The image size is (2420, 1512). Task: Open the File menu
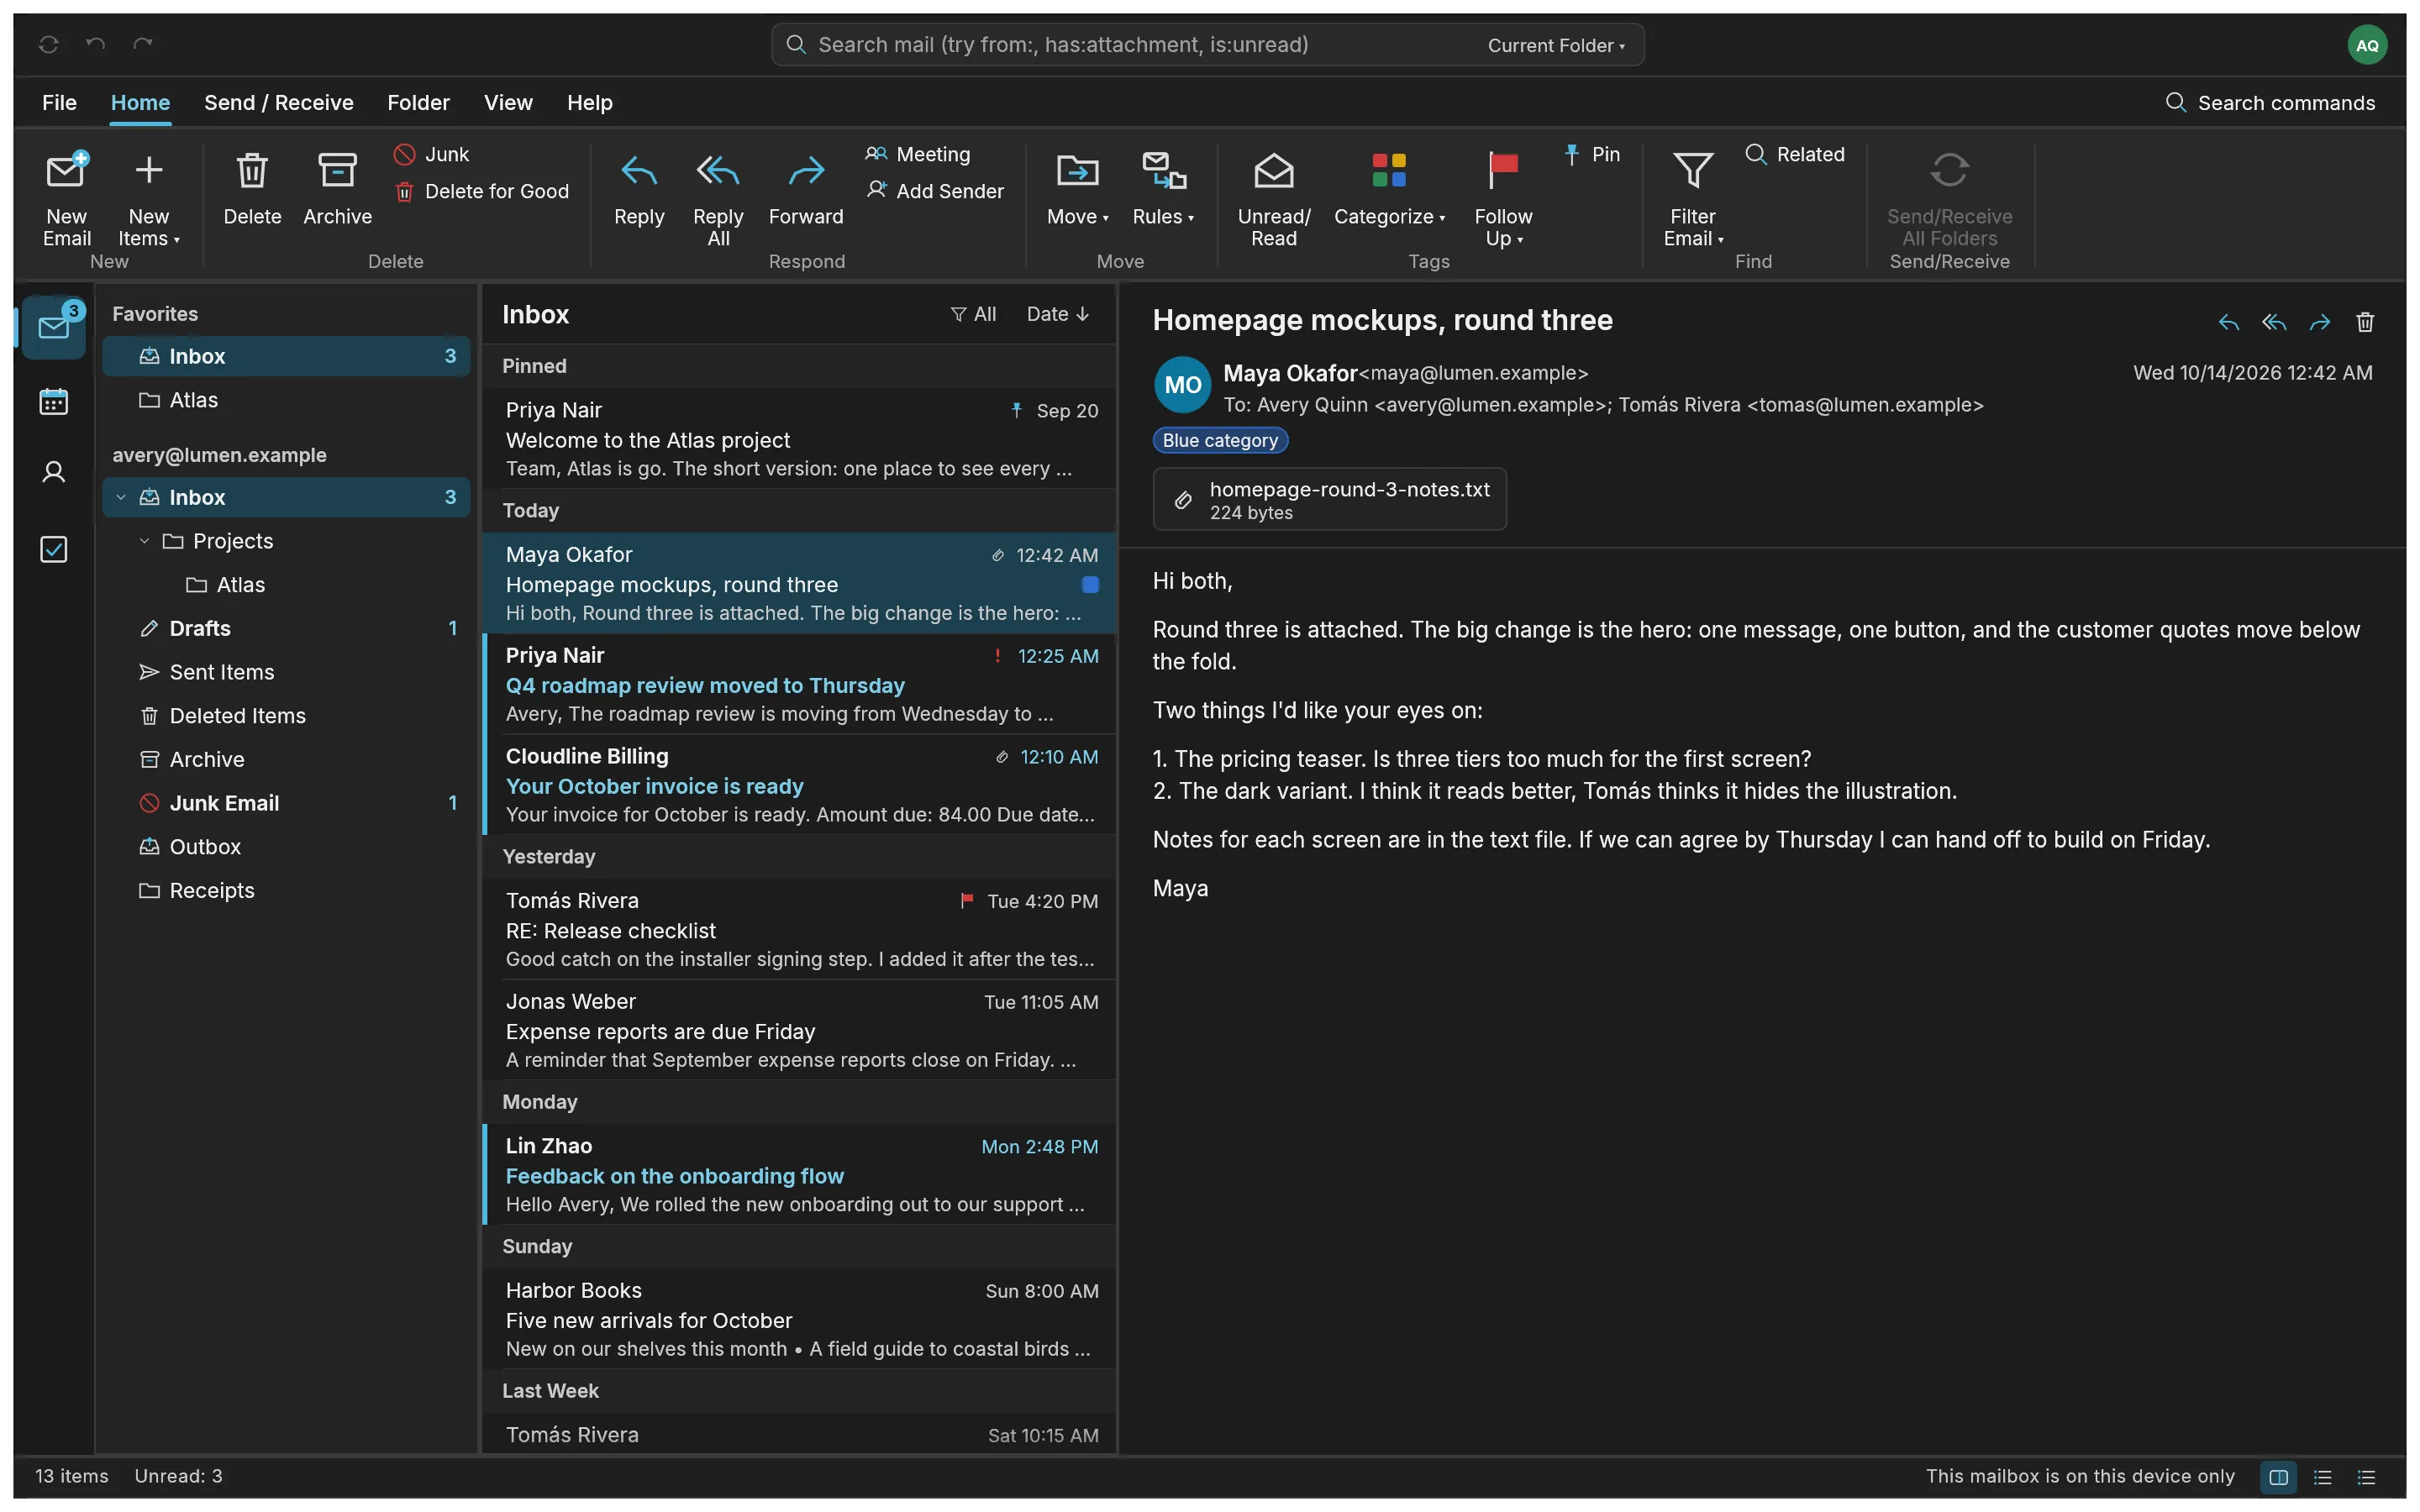point(59,102)
